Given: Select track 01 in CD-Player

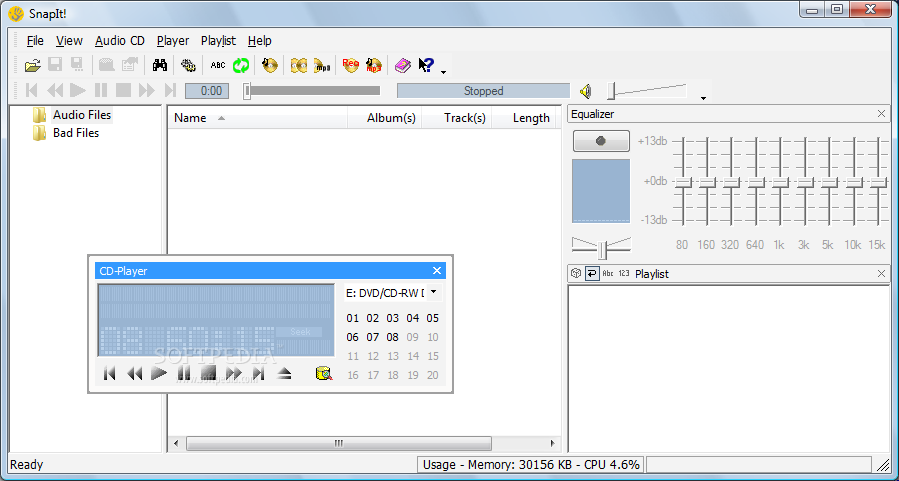Looking at the screenshot, I should [x=353, y=318].
